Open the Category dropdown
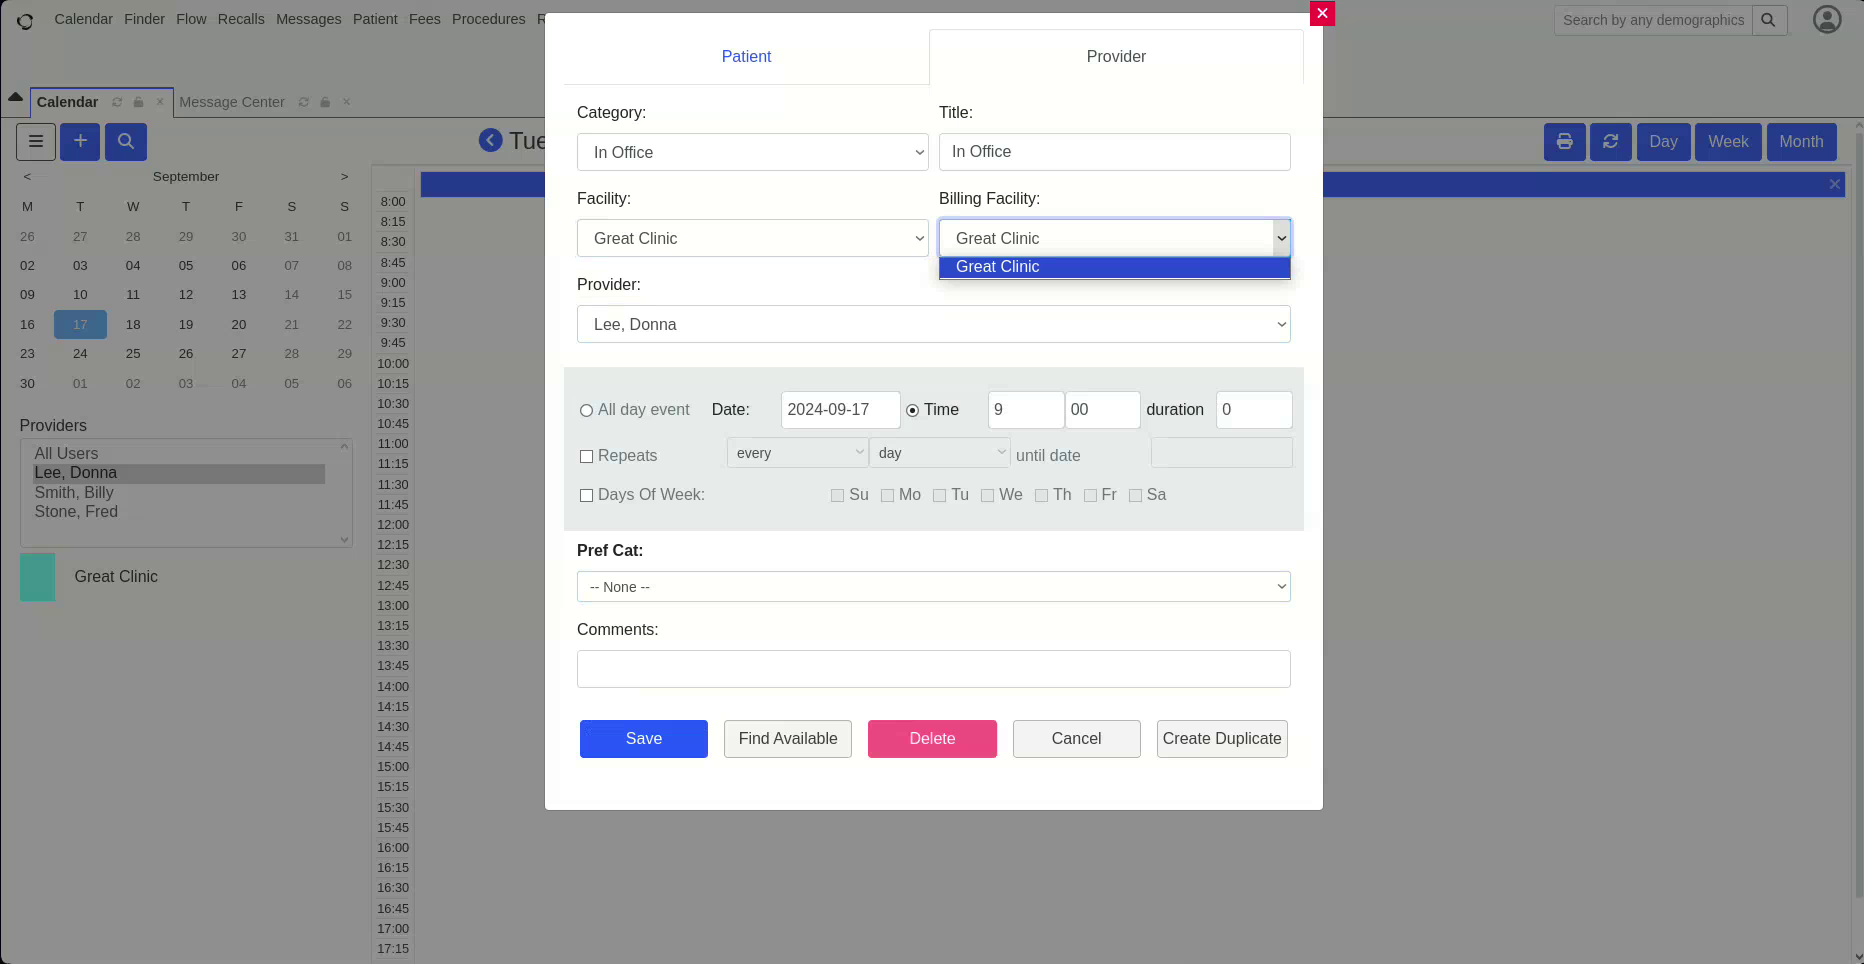 click(752, 152)
